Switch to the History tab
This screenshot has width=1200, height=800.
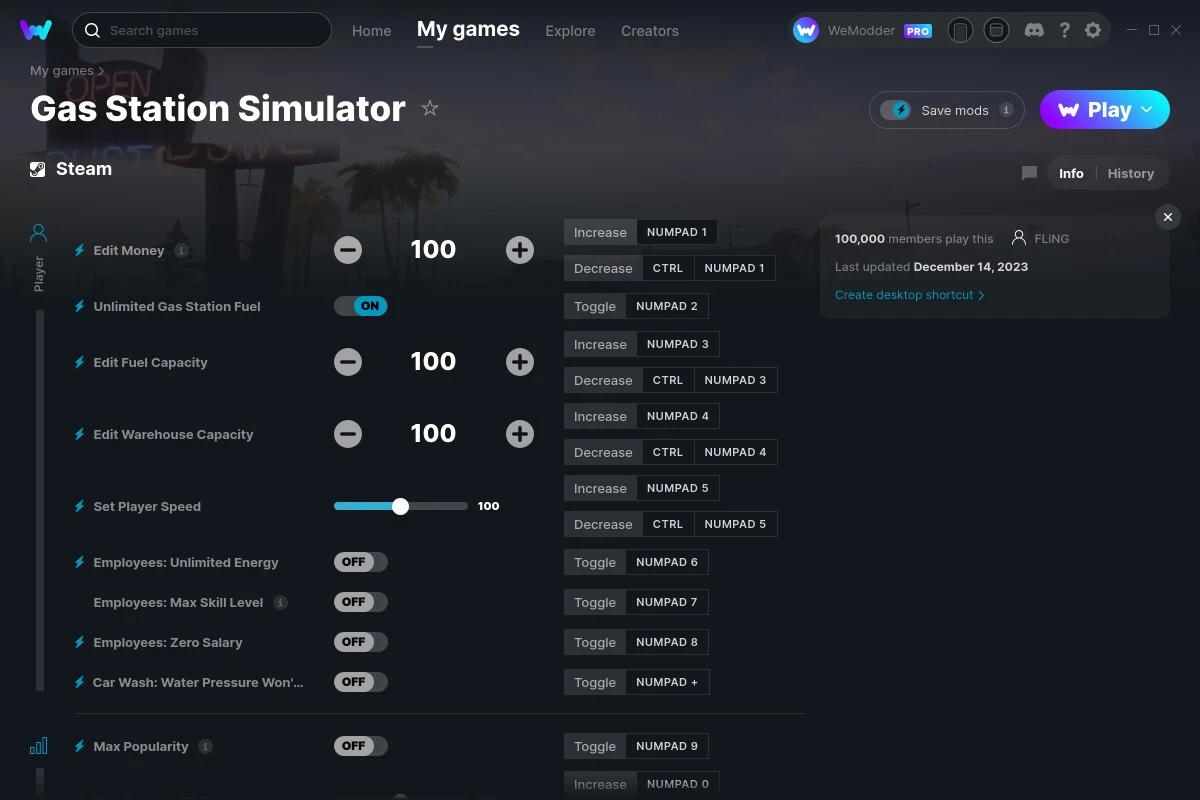pyautogui.click(x=1130, y=172)
